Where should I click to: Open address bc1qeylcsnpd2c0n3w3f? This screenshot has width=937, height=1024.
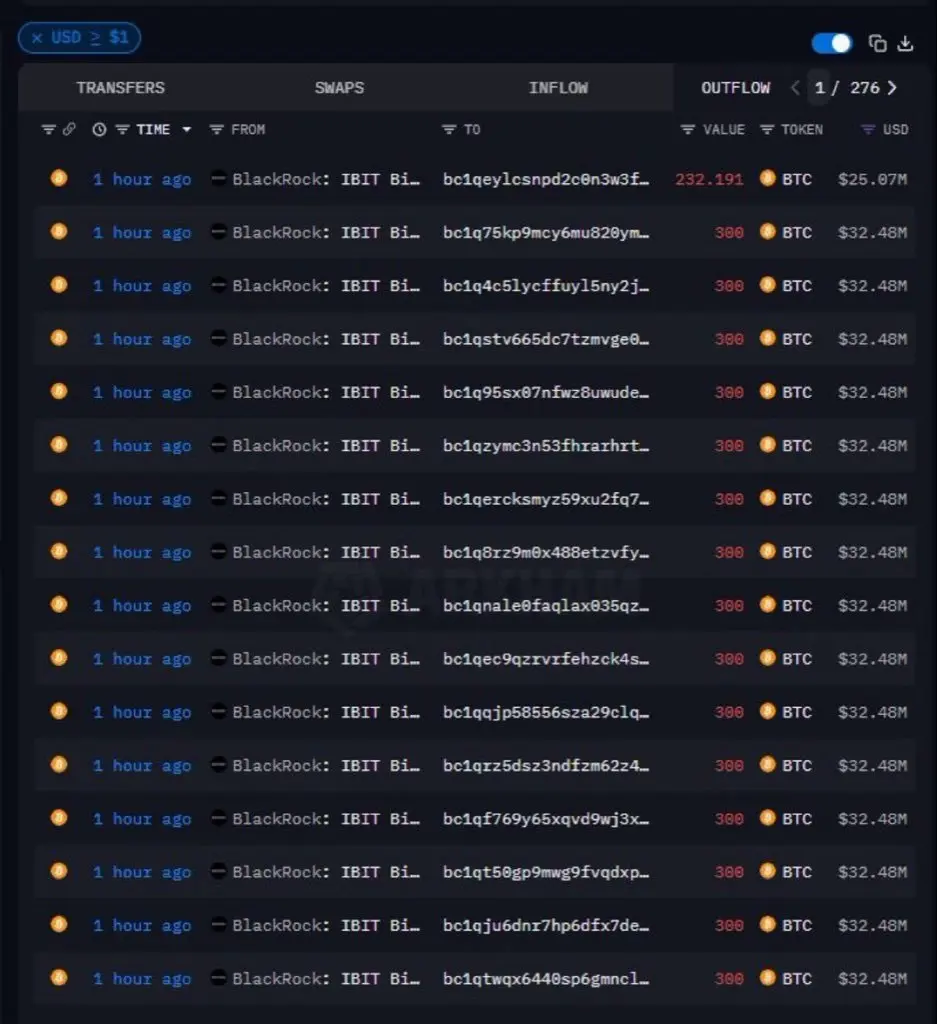tap(546, 179)
